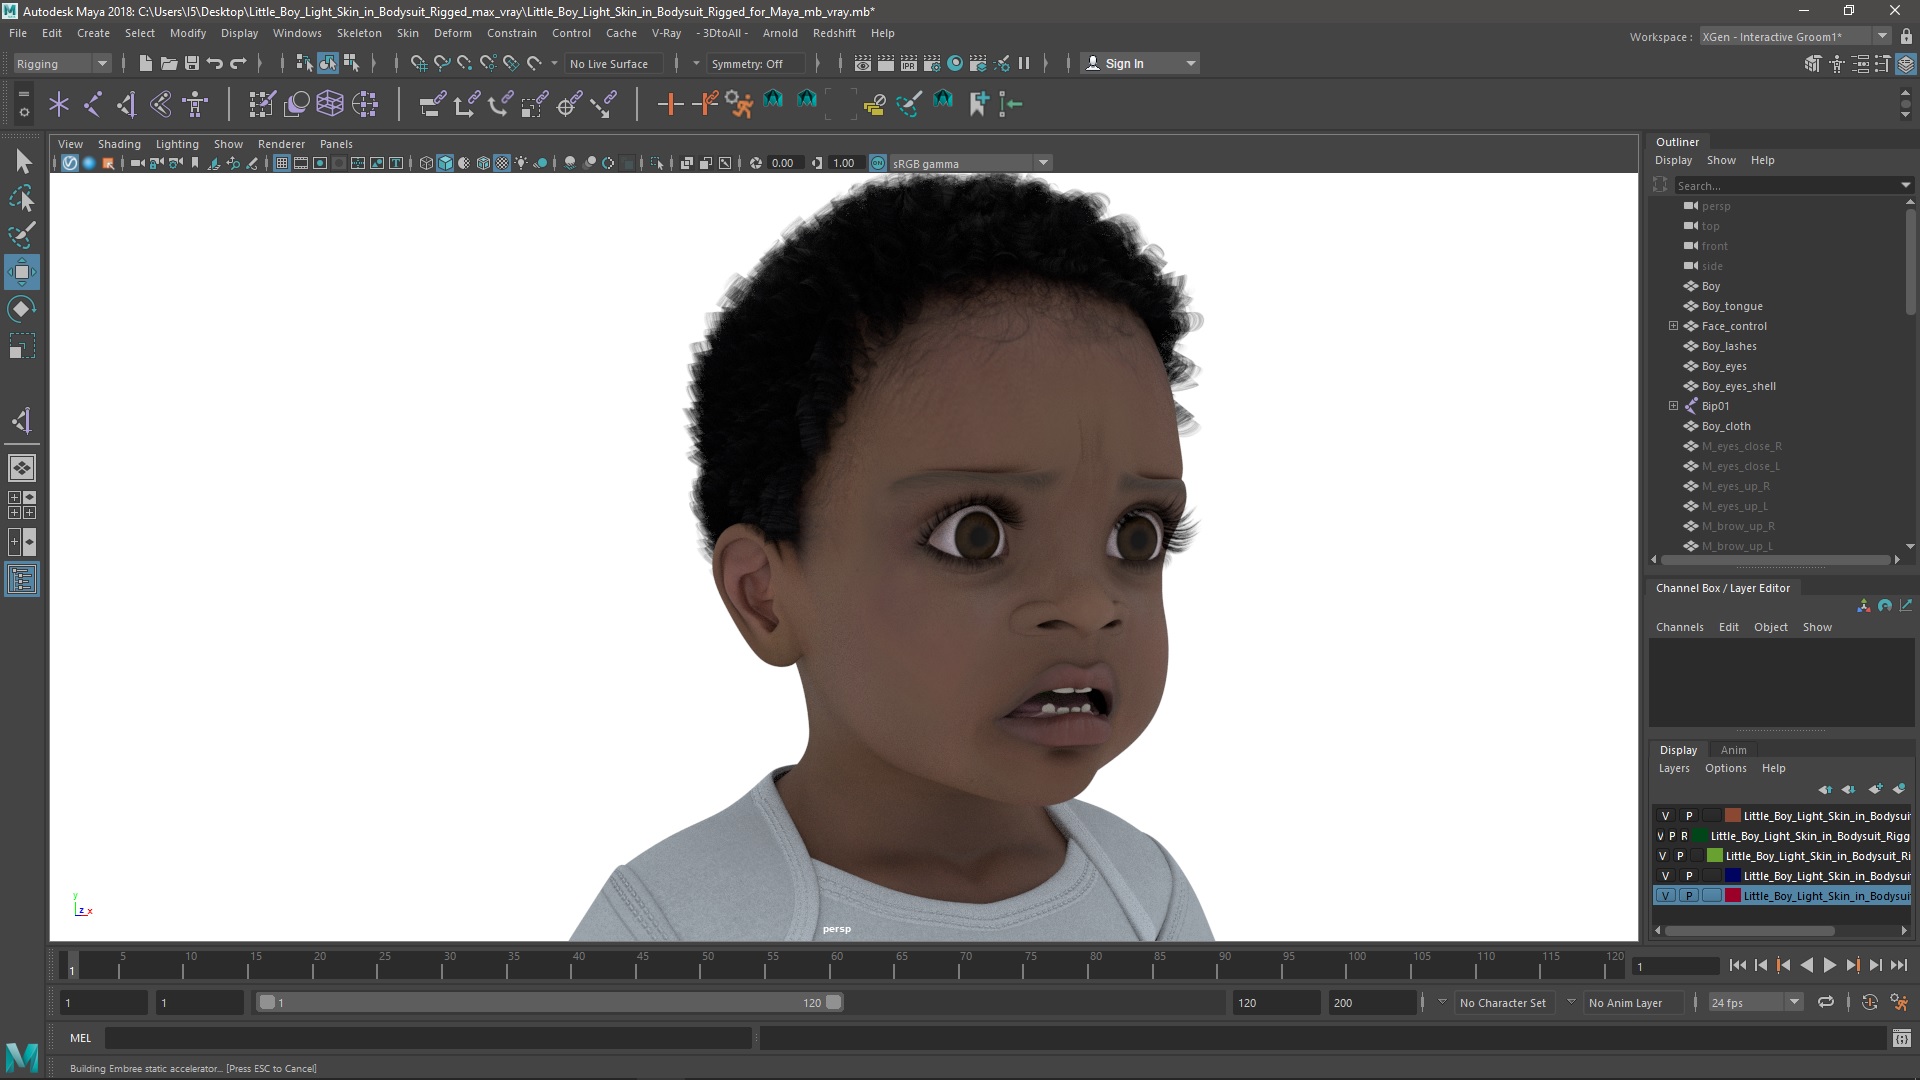The width and height of the screenshot is (1920, 1080).
Task: Toggle playback loop icon
Action: [x=1826, y=1002]
